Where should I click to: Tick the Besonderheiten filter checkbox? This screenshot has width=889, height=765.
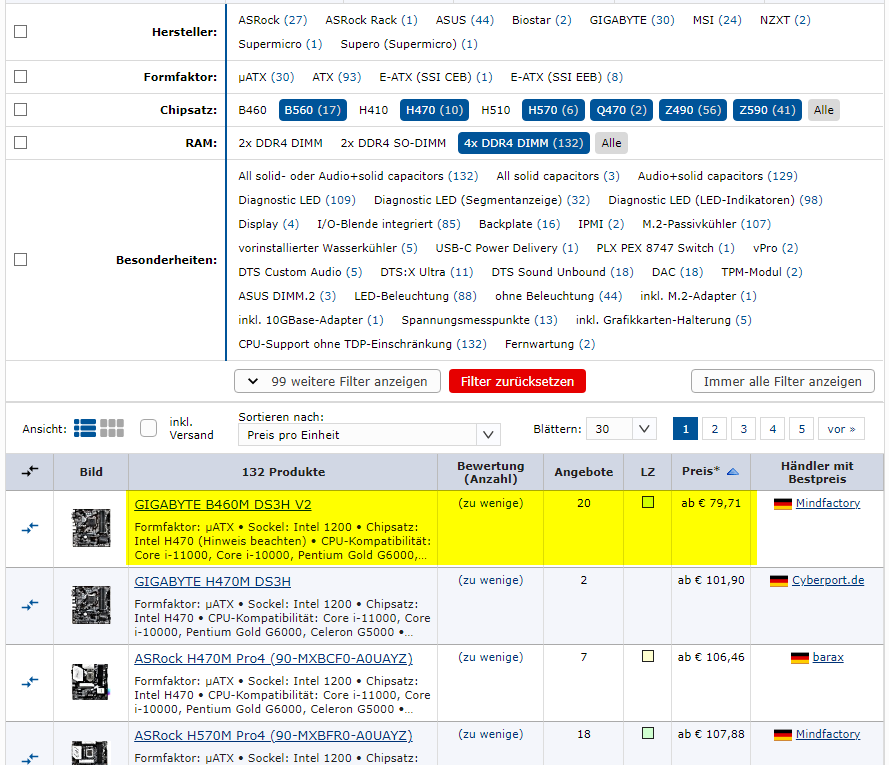[20, 260]
